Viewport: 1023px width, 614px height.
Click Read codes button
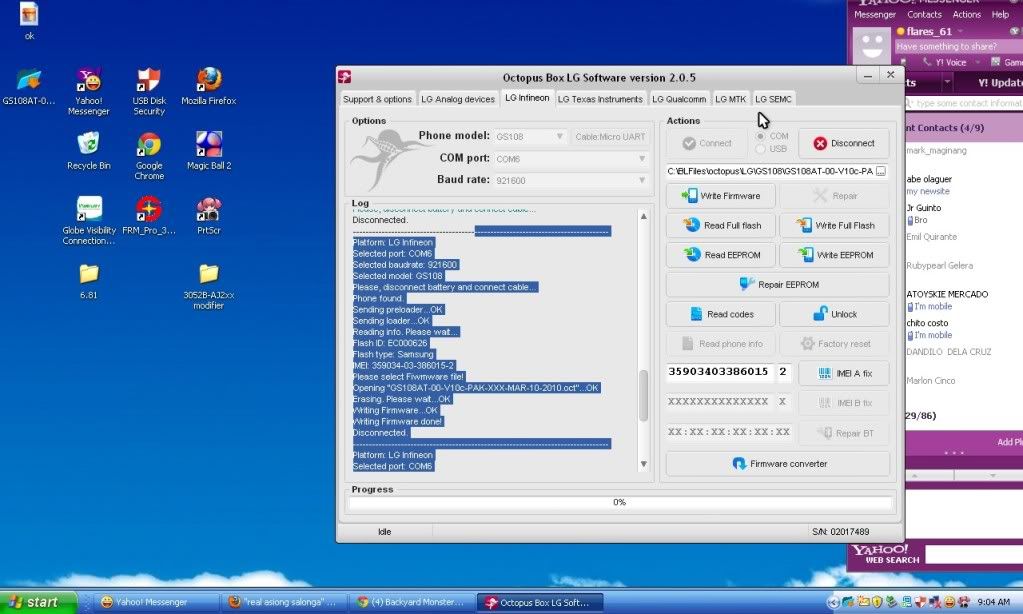click(721, 314)
